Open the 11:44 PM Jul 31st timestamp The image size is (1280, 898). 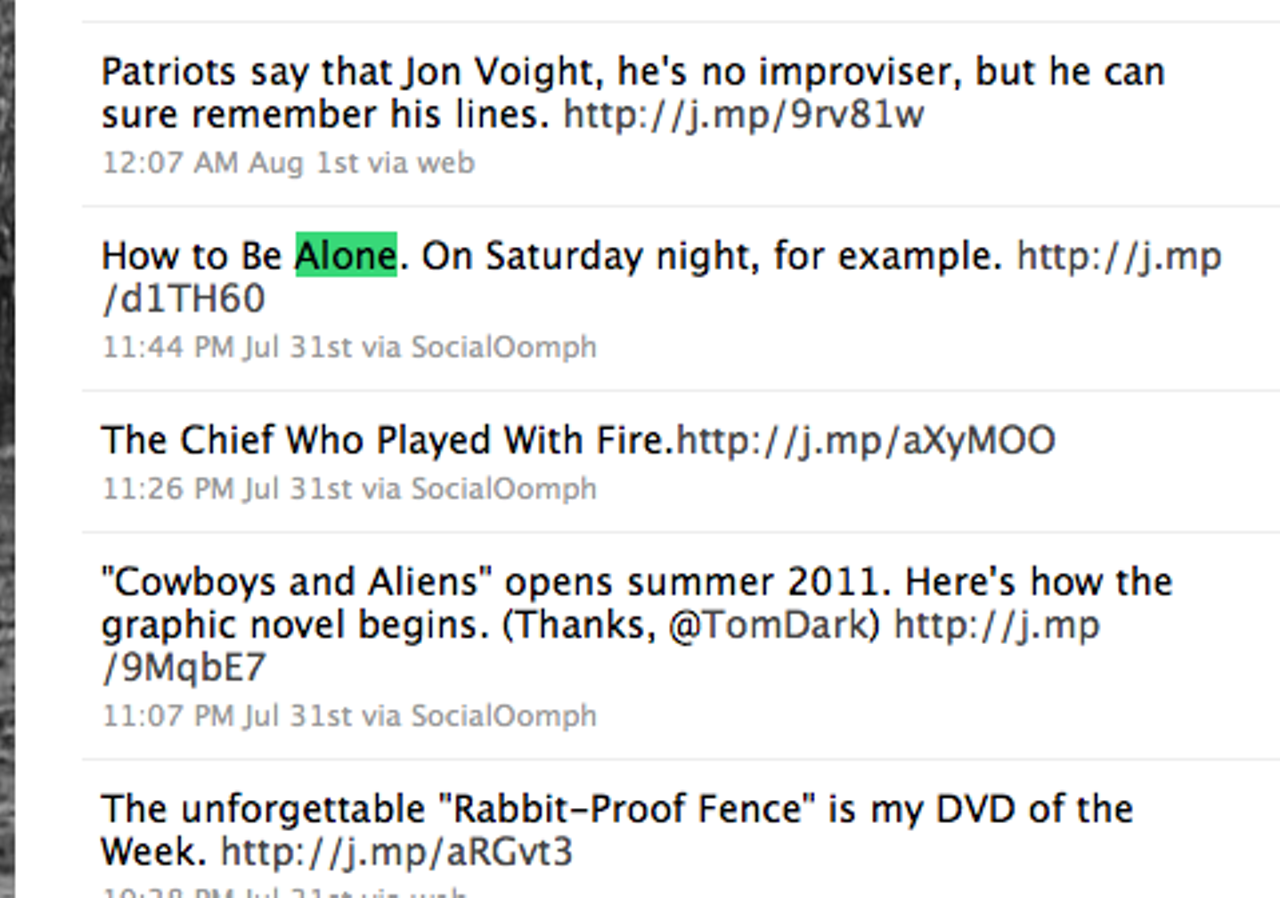pos(227,347)
